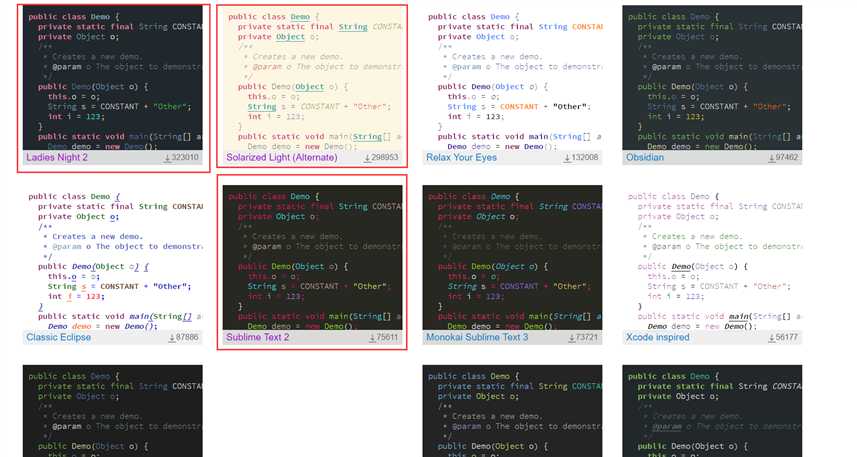Select the Sublime Text 2 code preview
This screenshot has width=857, height=457.
[x=313, y=257]
